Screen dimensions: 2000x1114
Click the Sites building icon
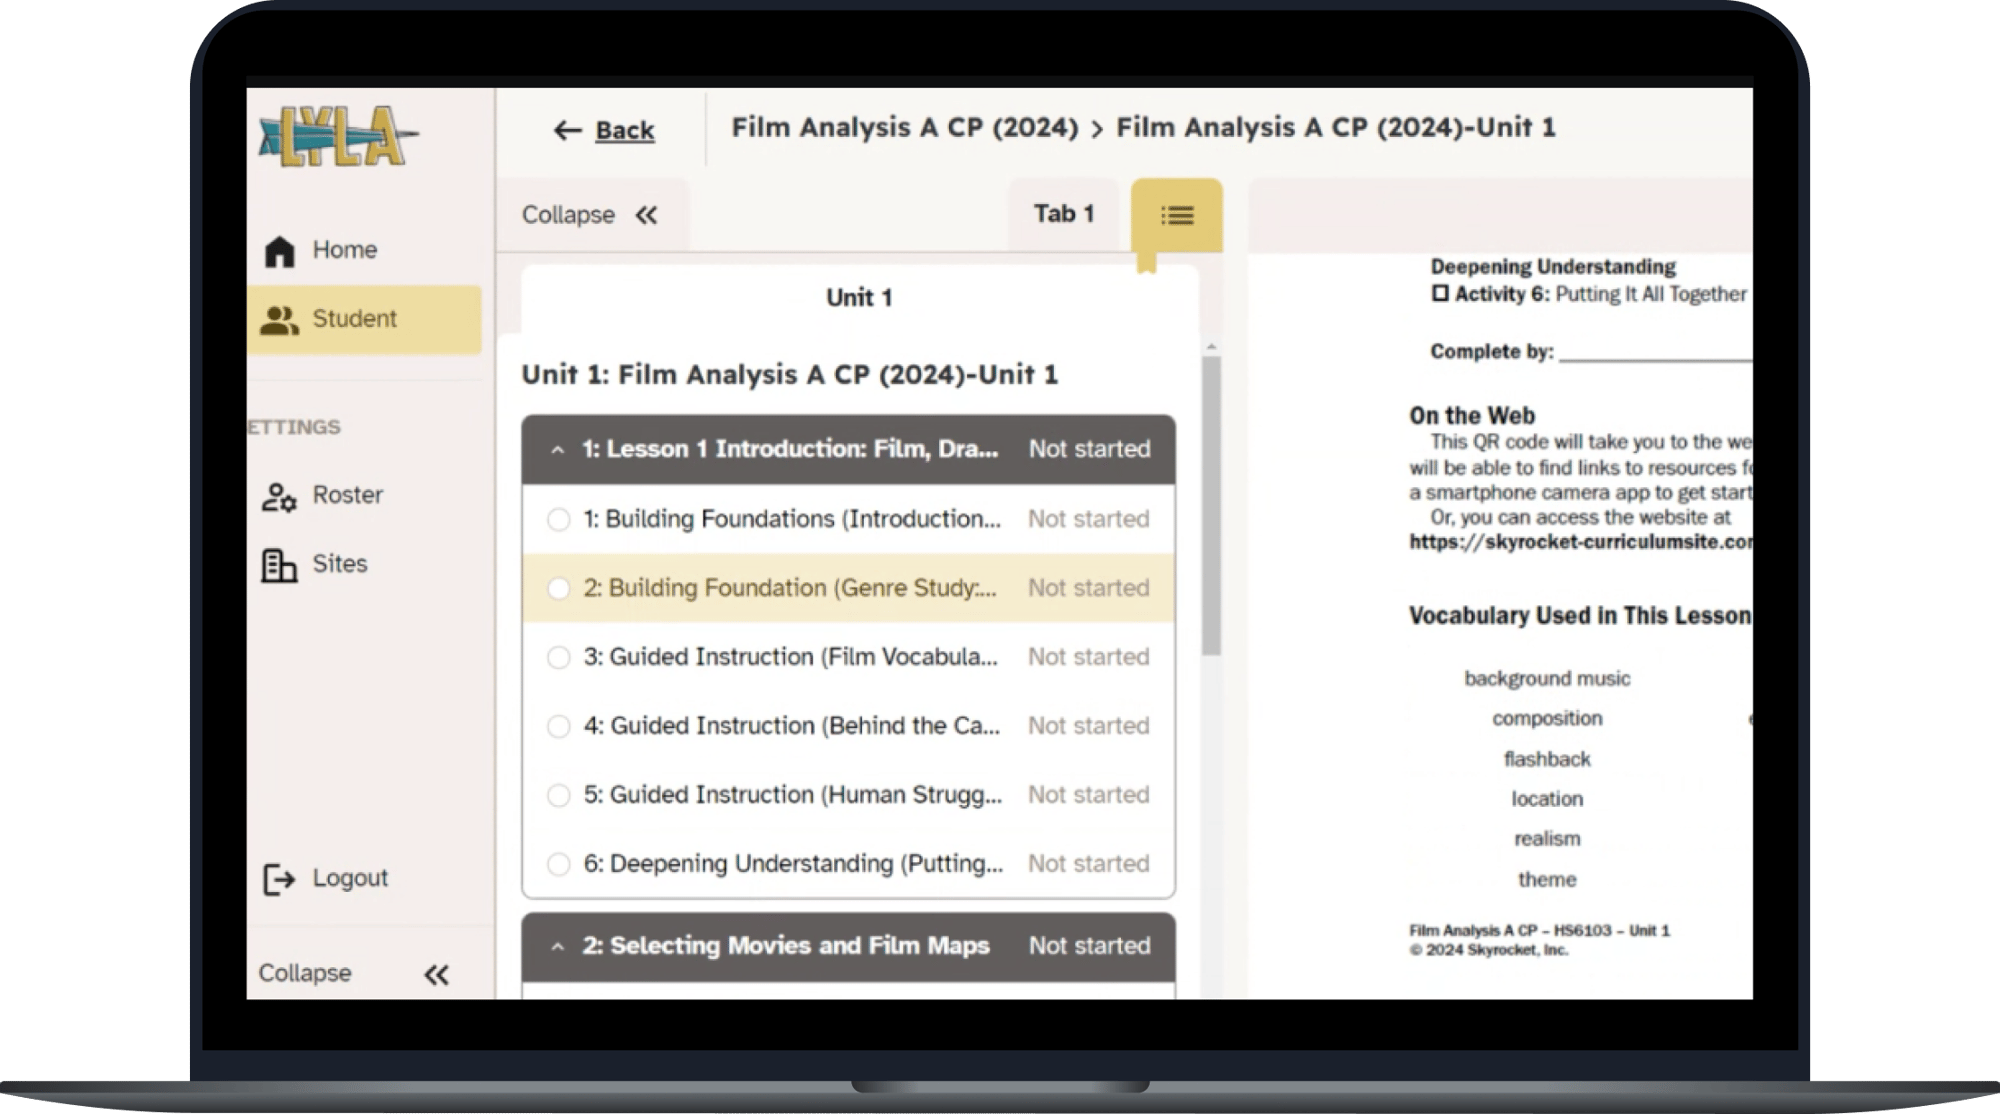279,565
